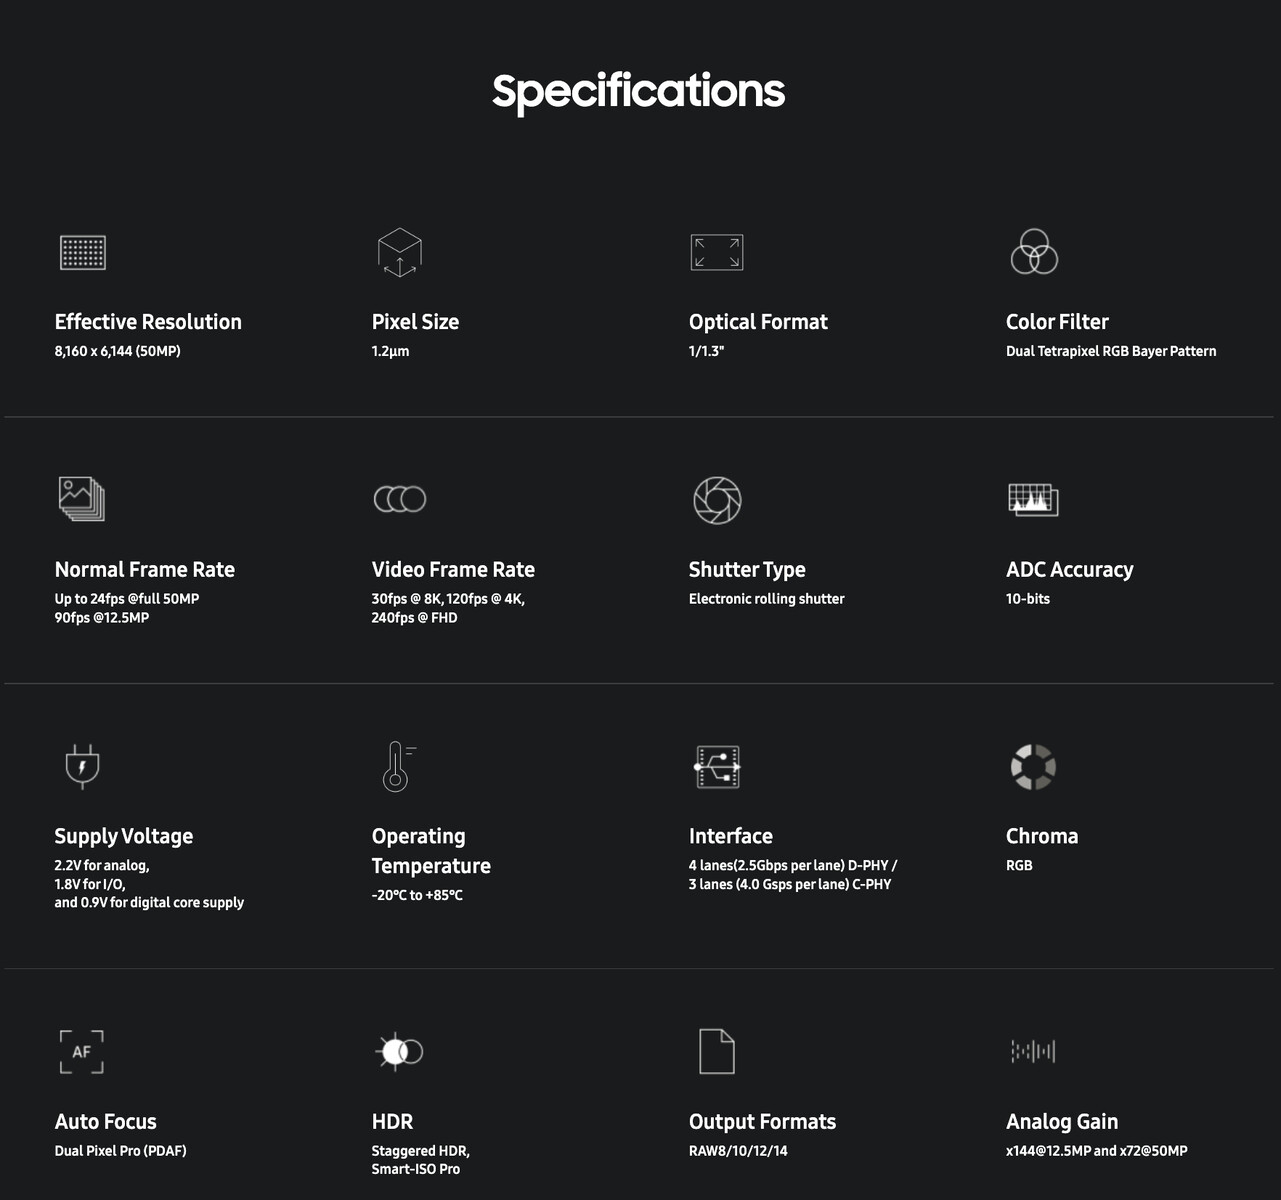Click the 8,160 x 6,144 (50MP) text
This screenshot has width=1281, height=1200.
118,351
